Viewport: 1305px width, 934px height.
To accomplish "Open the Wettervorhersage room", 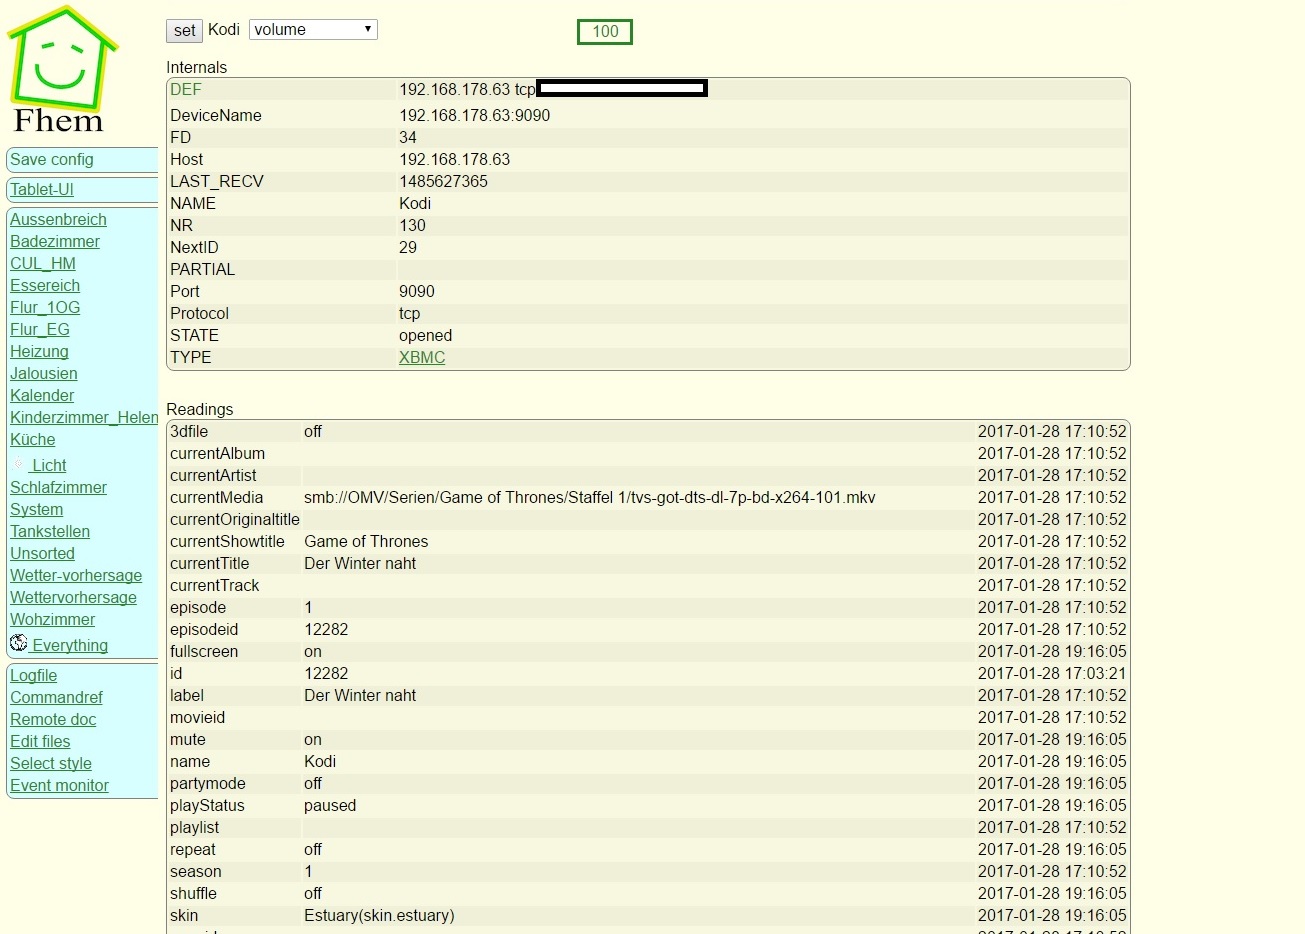I will click(73, 598).
